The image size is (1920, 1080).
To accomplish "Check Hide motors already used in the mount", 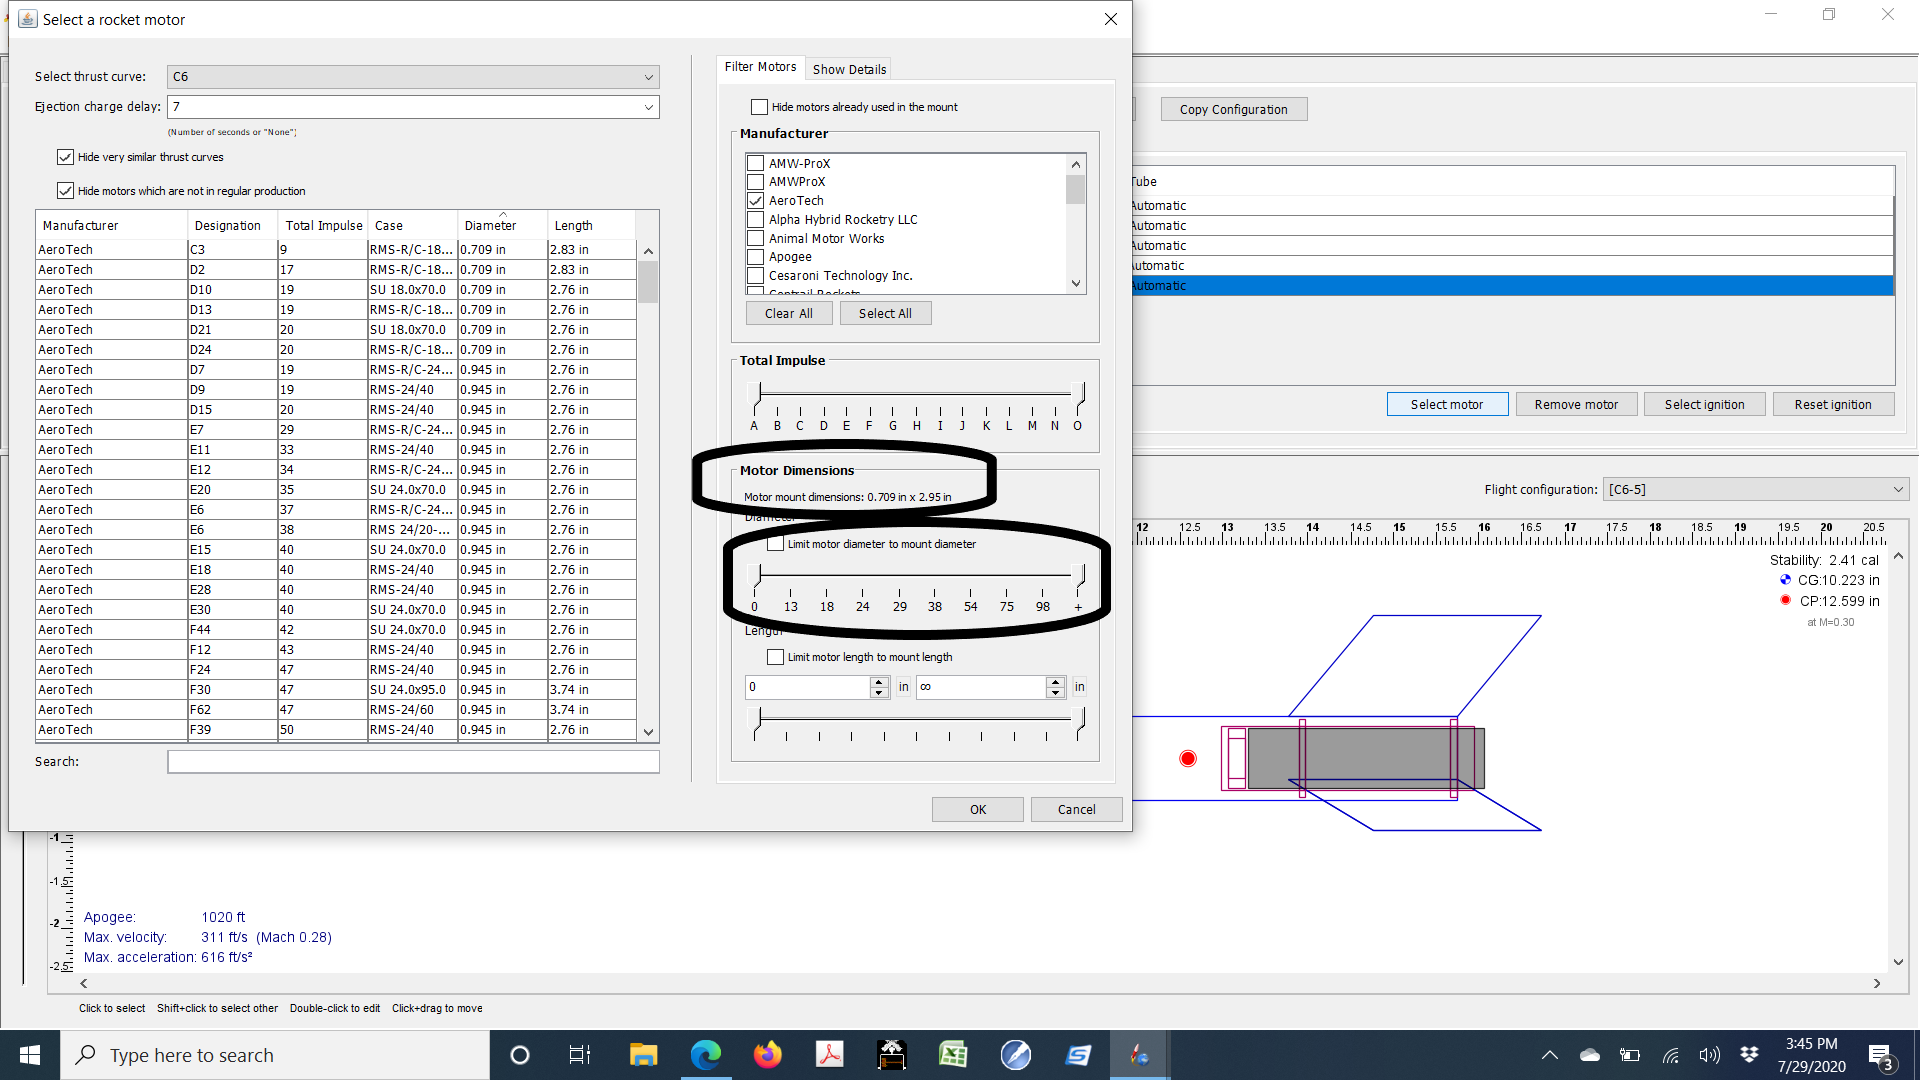I will [x=759, y=107].
